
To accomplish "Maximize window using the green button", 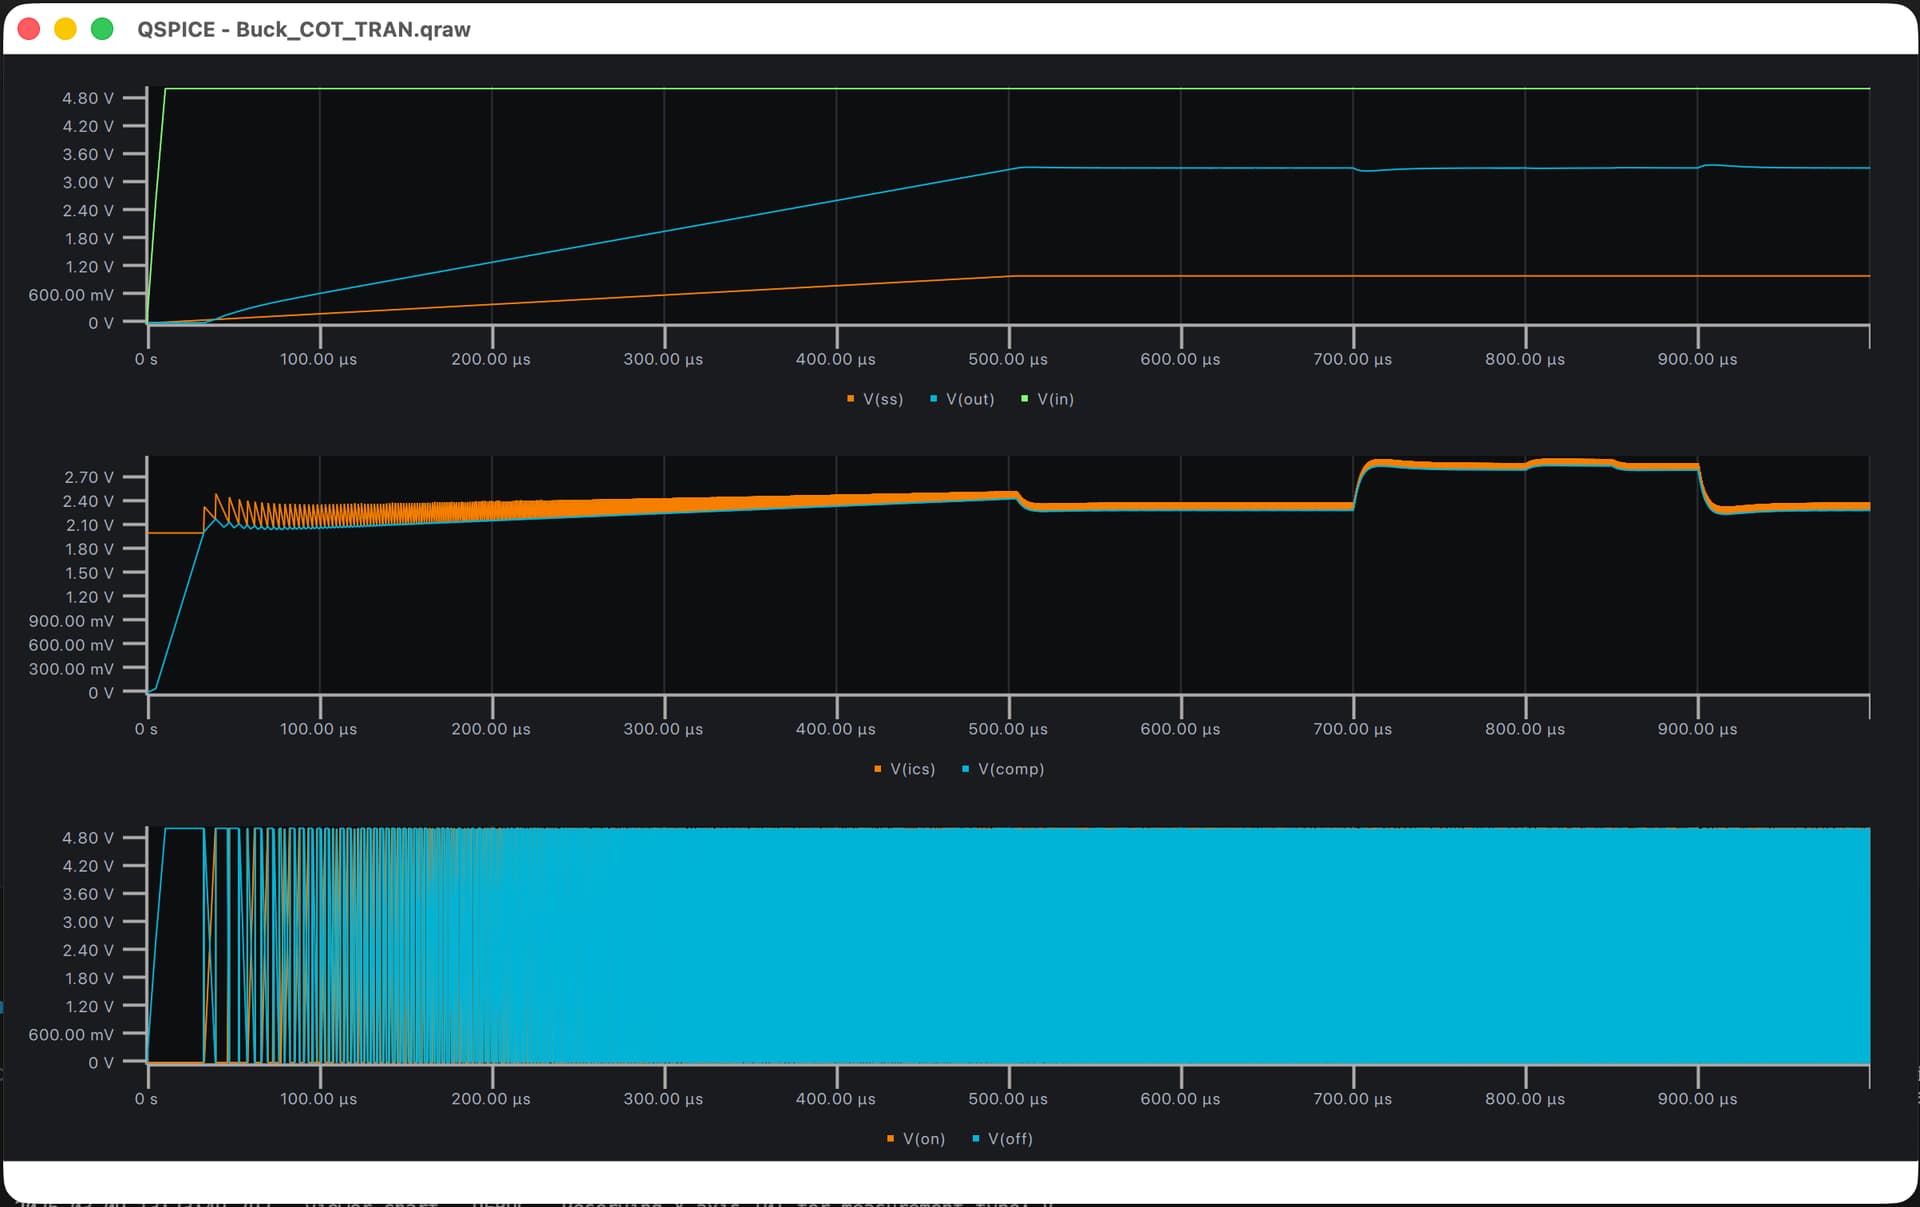I will (102, 29).
